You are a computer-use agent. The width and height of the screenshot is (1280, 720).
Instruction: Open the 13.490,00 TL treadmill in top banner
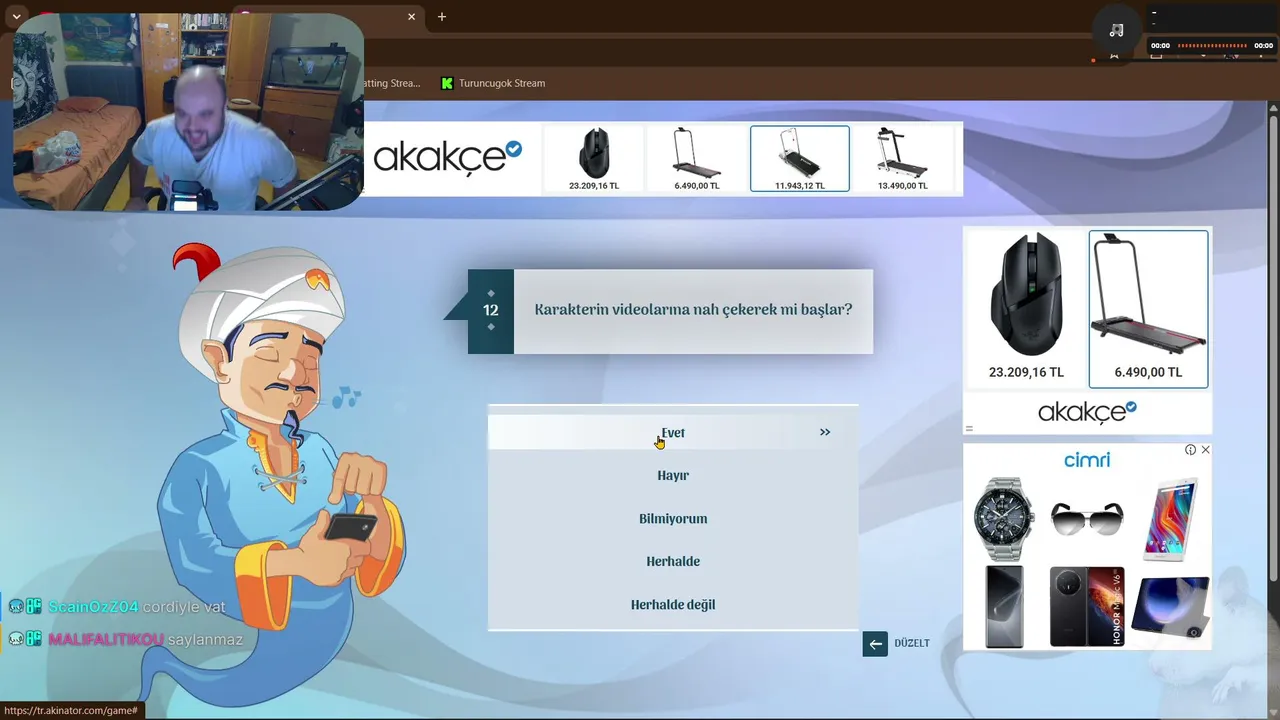(903, 158)
